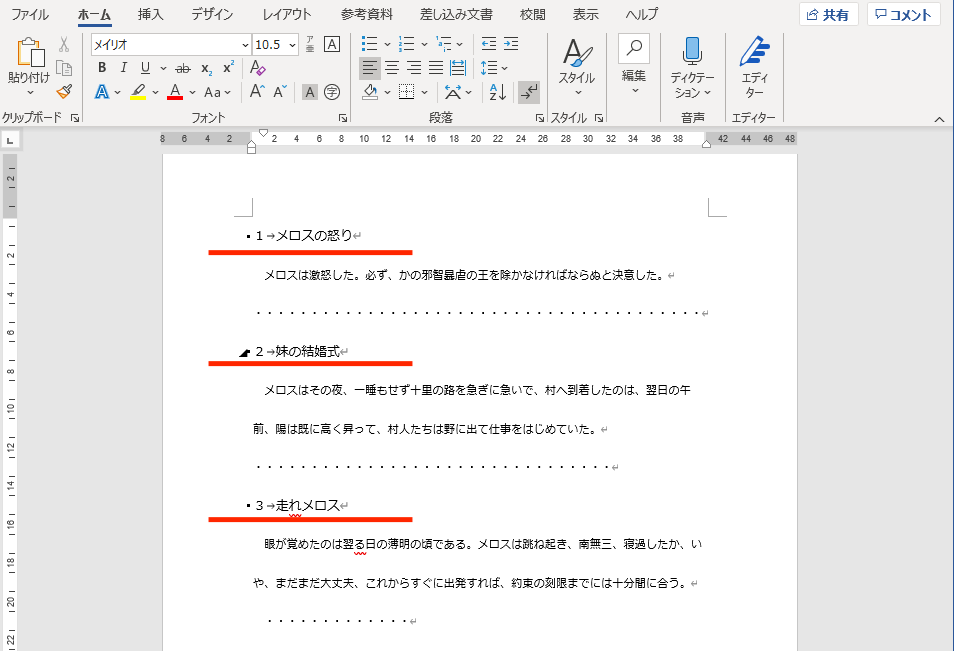The height and width of the screenshot is (651, 954).
Task: Click the コメント (Comments) button
Action: pyautogui.click(x=904, y=15)
